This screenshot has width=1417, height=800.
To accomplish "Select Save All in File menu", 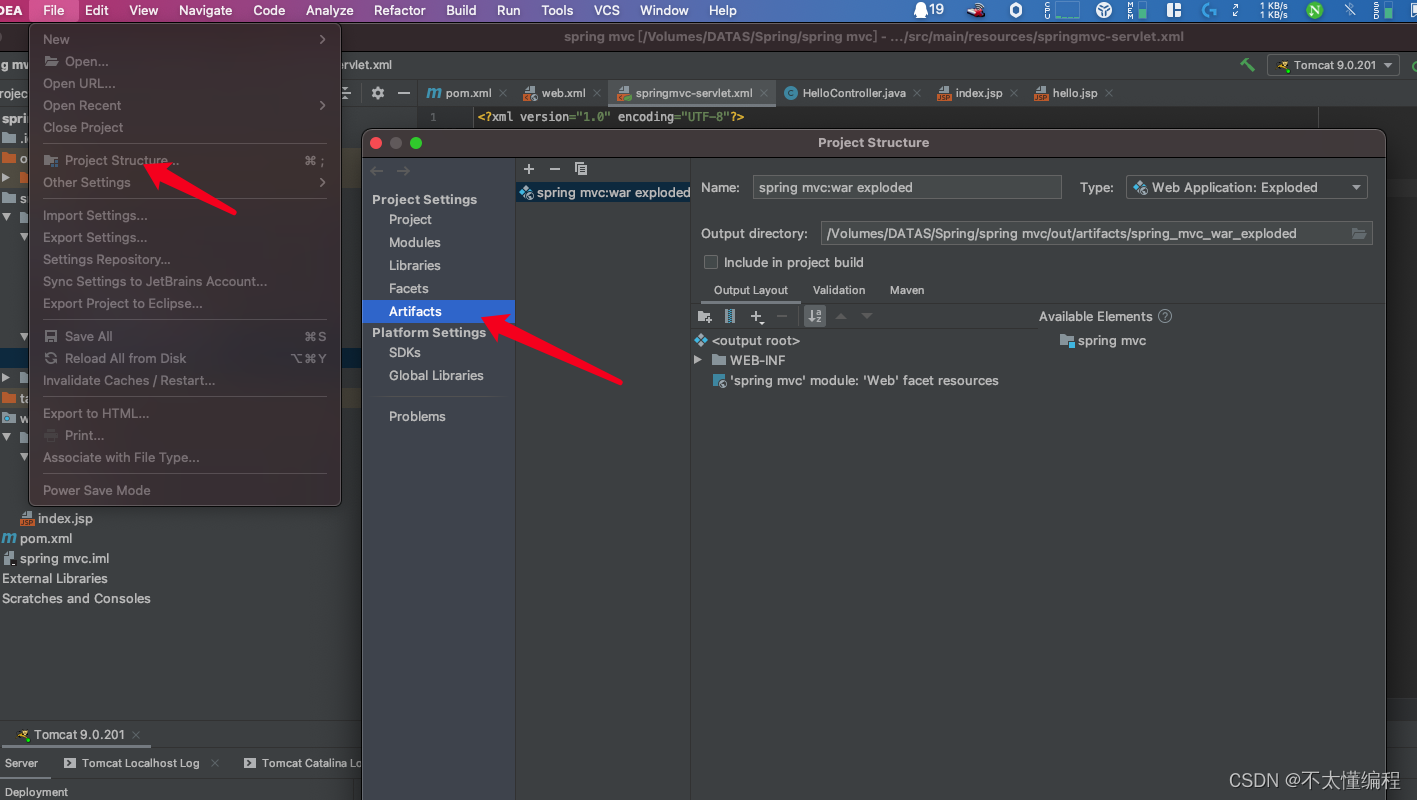I will (x=185, y=336).
